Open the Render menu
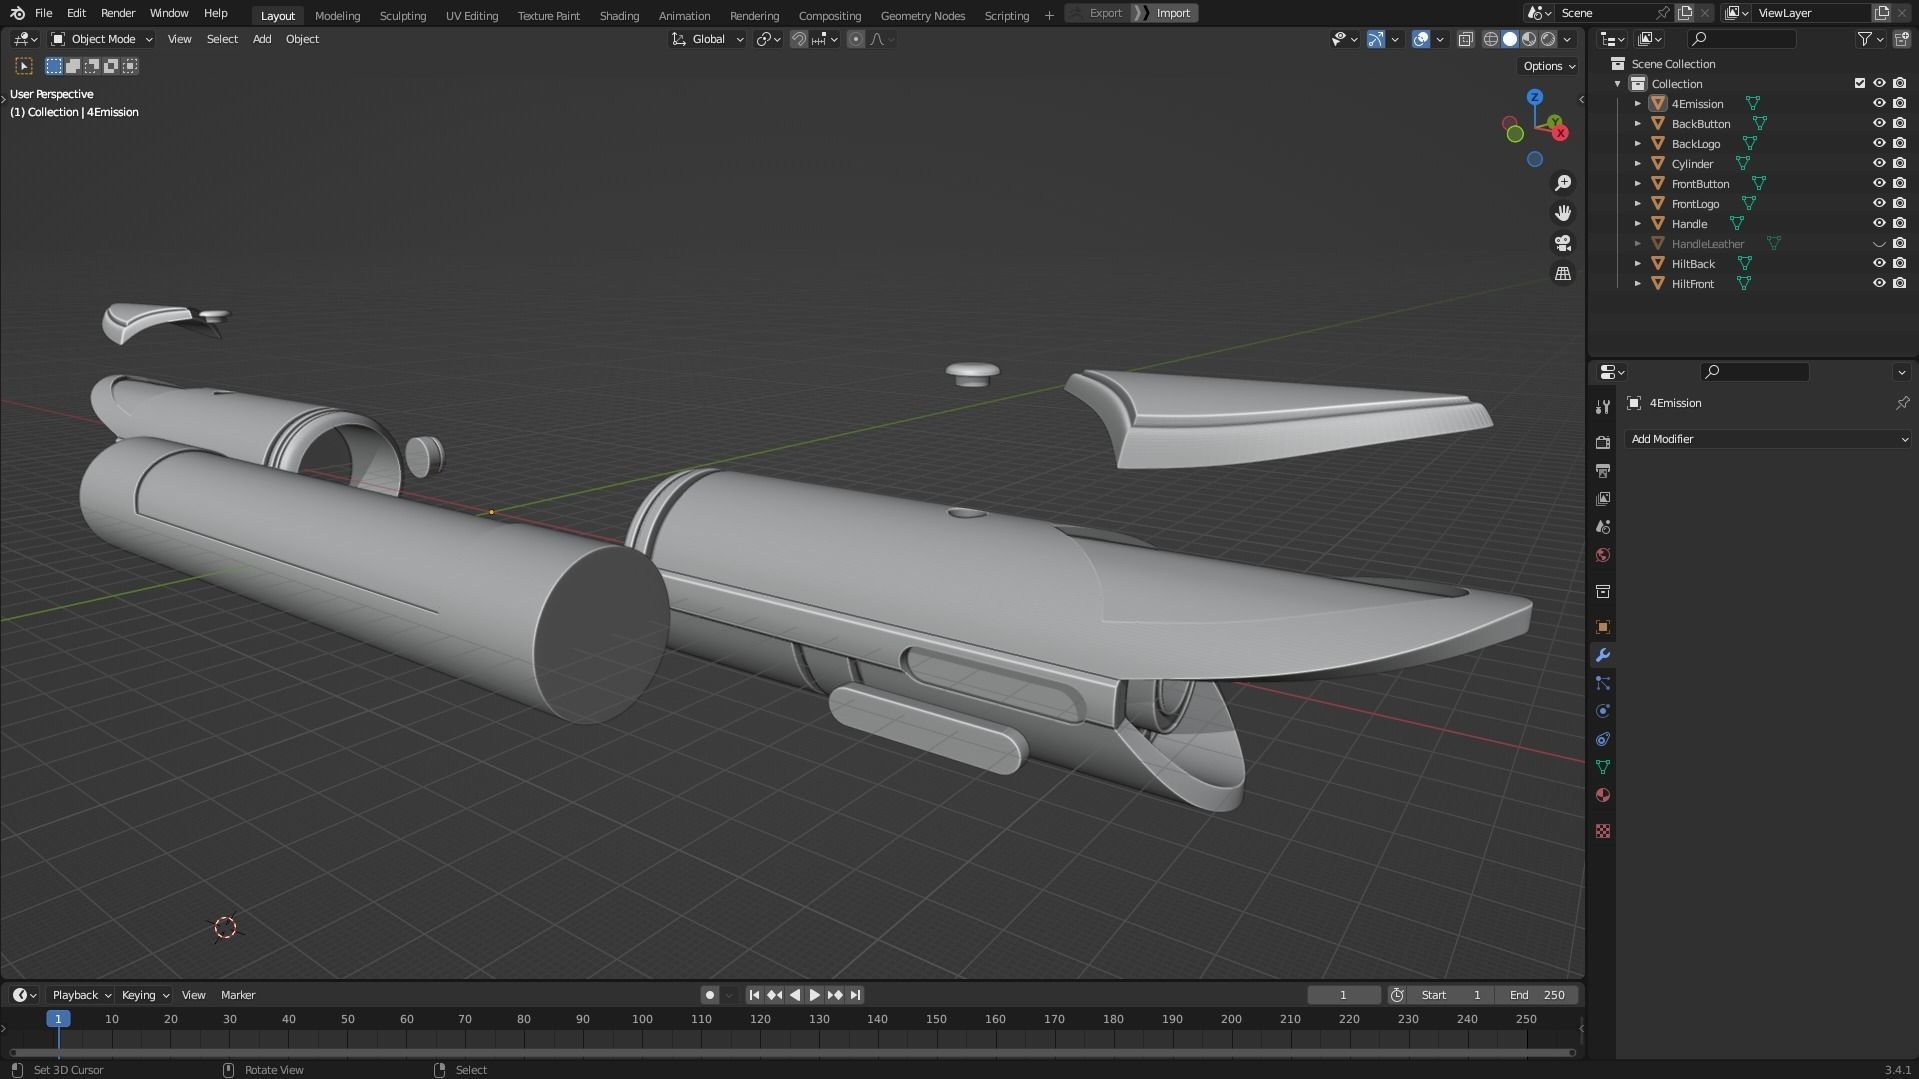 [x=118, y=13]
